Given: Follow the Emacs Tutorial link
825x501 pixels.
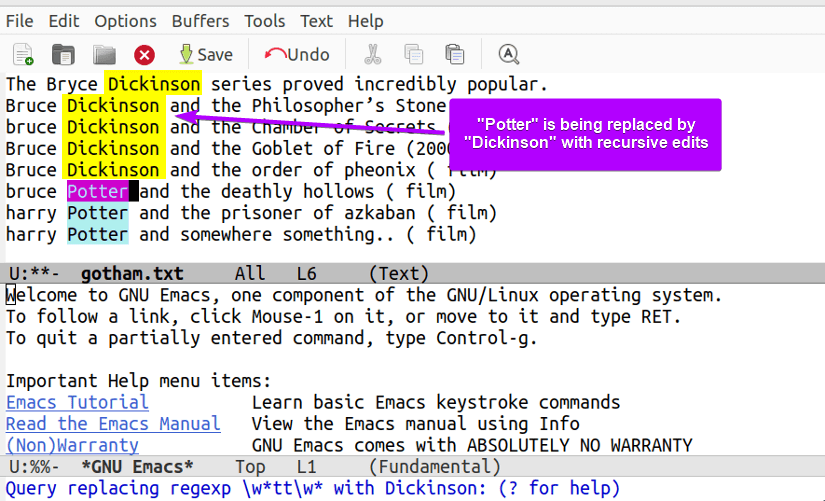Looking at the screenshot, I should (x=77, y=403).
